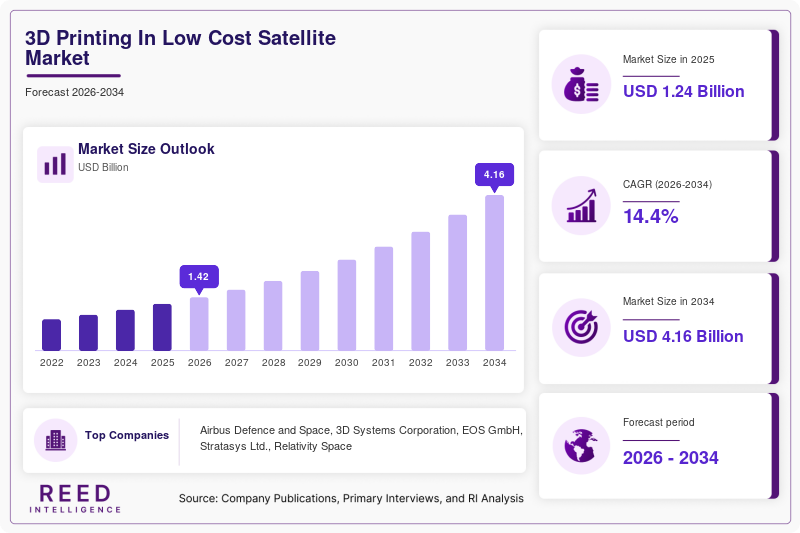
Task: Click the REED Intelligence logo
Action: coord(75,499)
